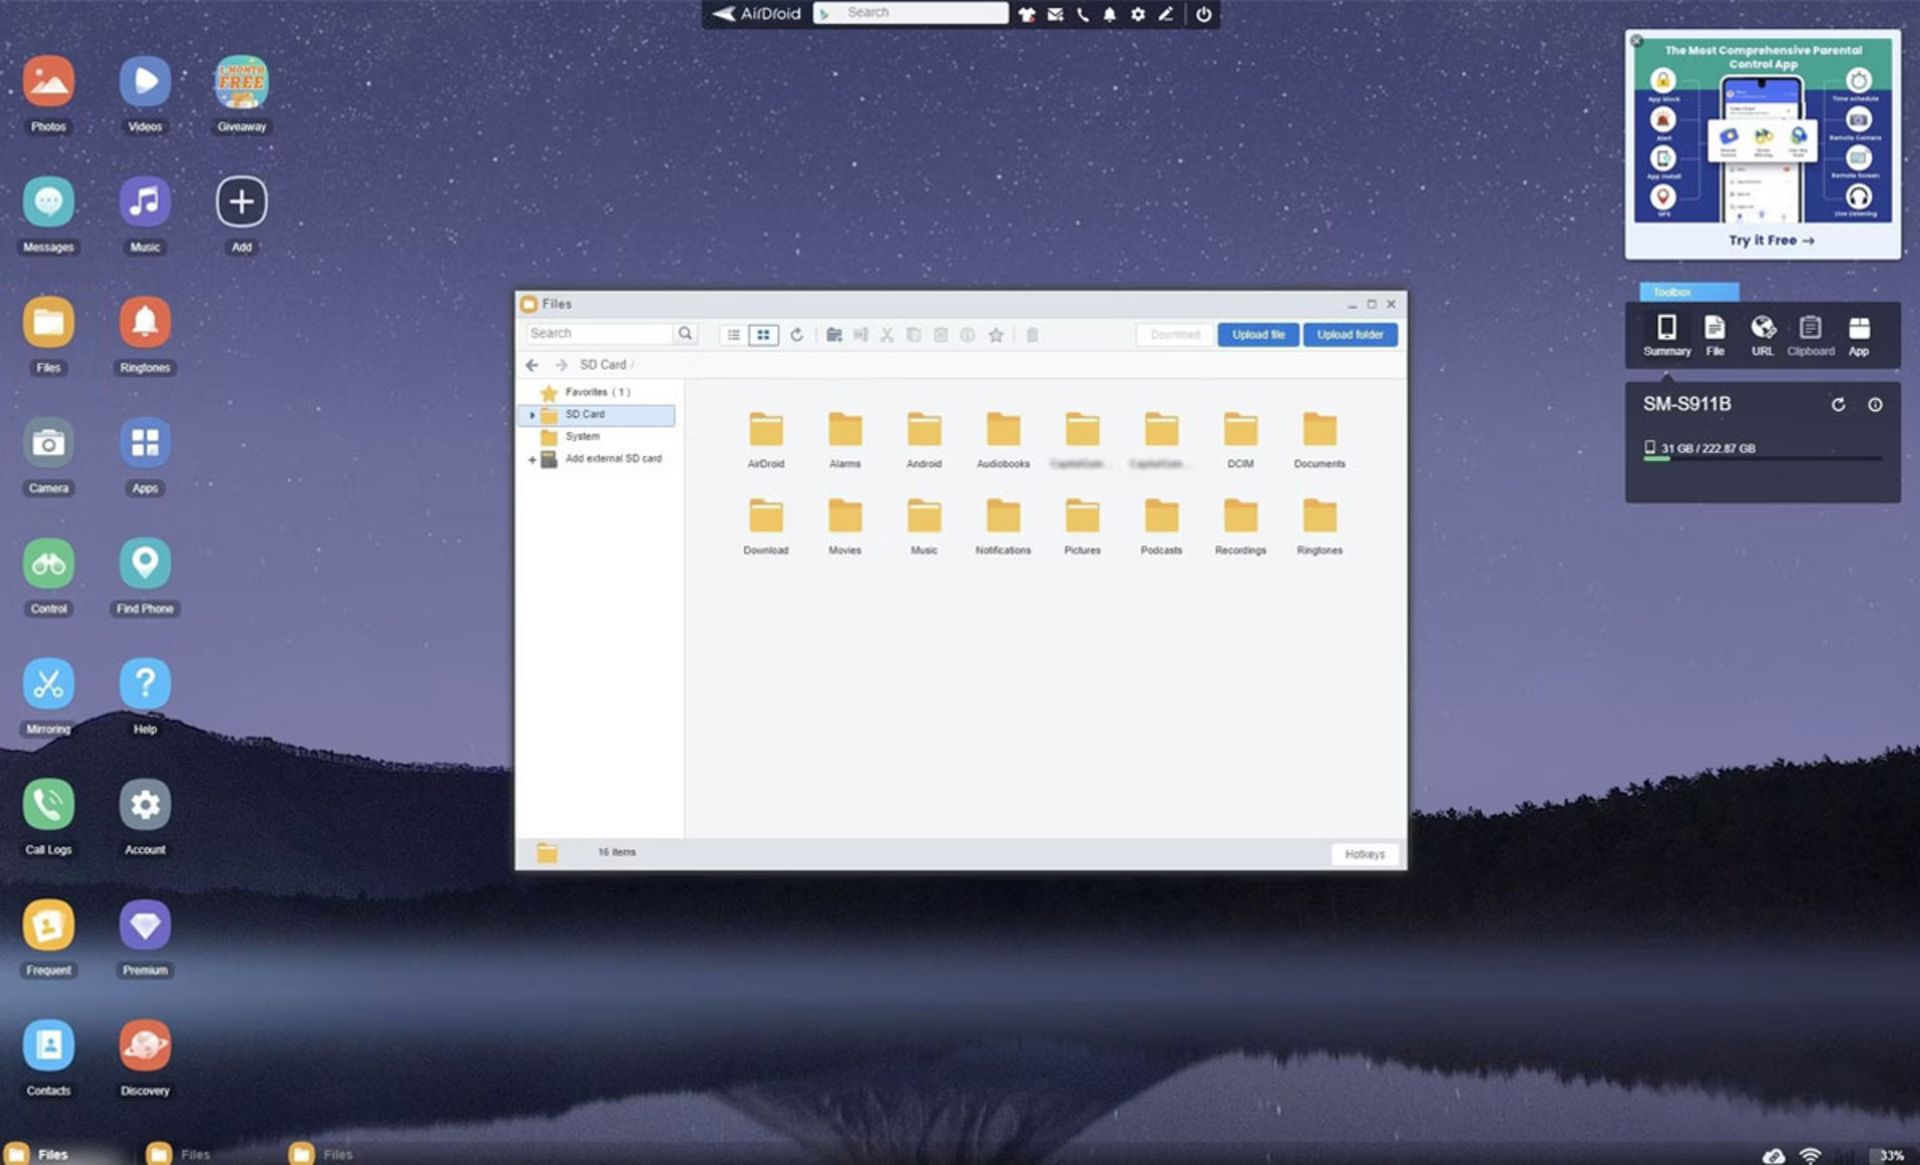Open the Account gear icon
Viewport: 1920px width, 1165px height.
pyautogui.click(x=145, y=804)
